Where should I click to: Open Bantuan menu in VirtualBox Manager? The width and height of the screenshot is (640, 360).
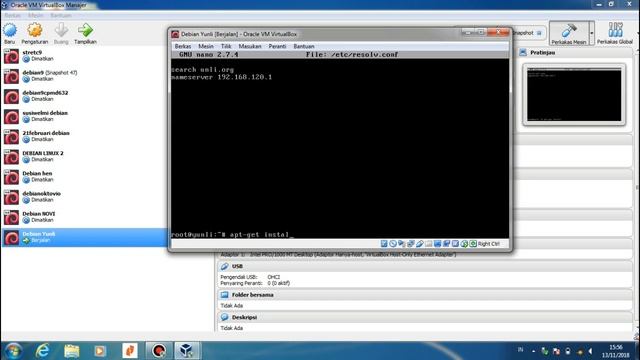point(61,15)
